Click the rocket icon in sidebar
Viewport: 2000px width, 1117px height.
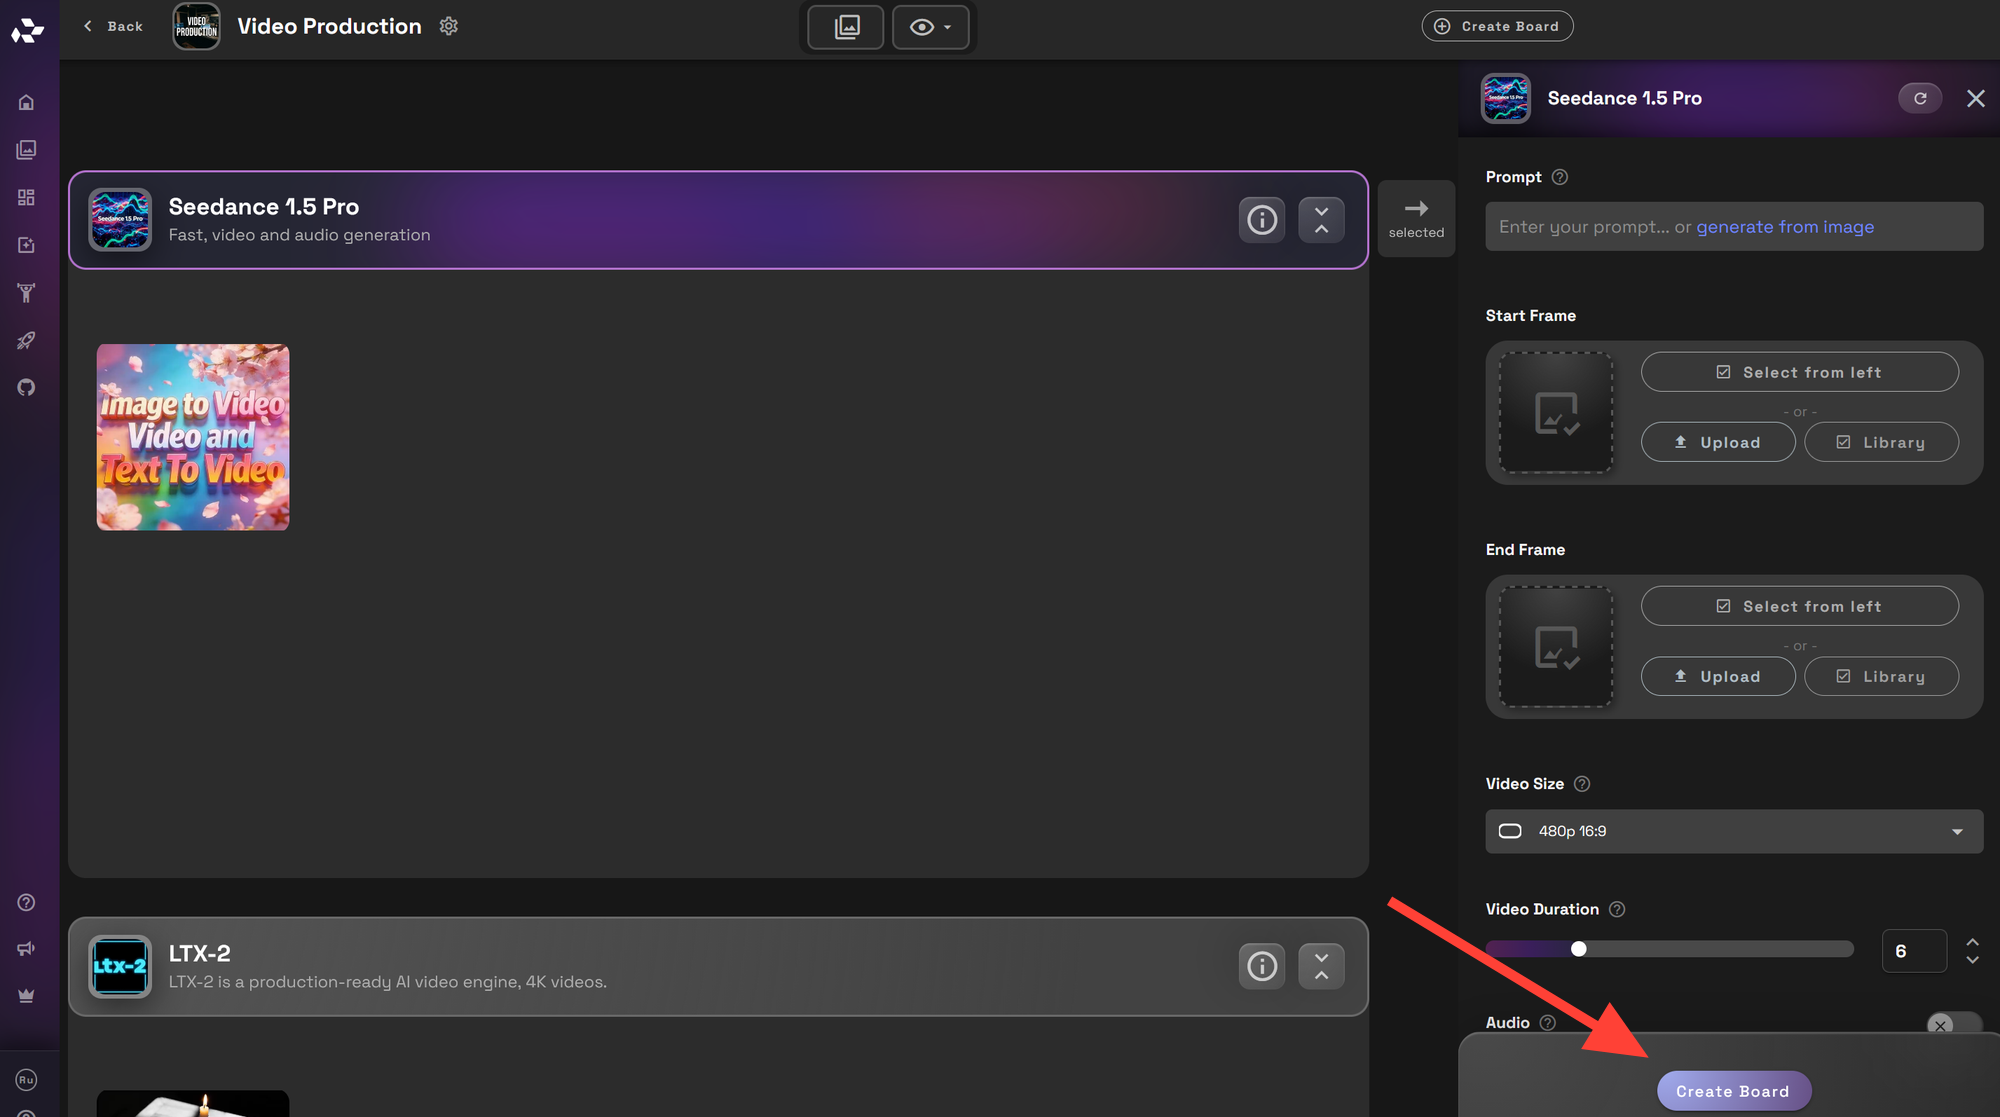coord(27,340)
